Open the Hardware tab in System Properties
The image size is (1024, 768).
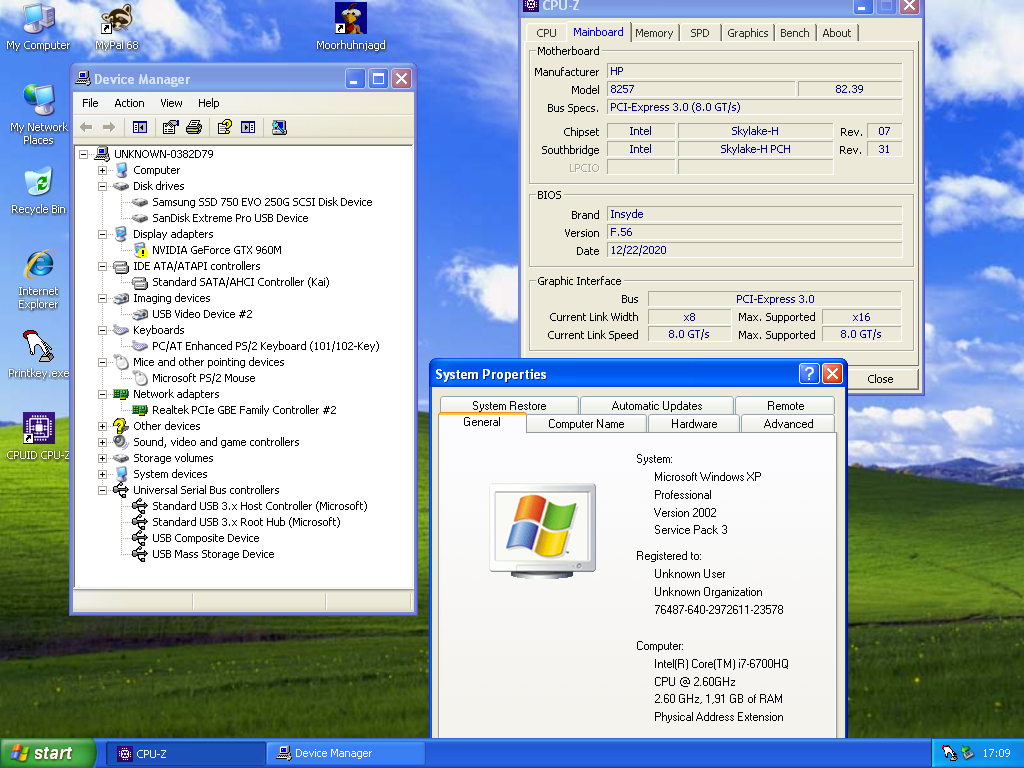(x=694, y=424)
